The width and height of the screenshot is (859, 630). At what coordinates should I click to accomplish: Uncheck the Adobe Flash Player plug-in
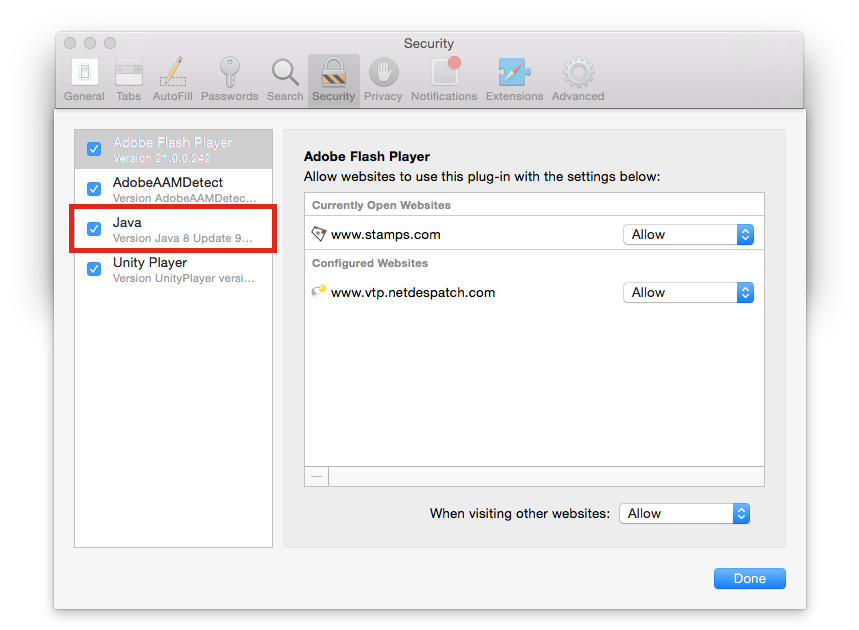click(94, 149)
